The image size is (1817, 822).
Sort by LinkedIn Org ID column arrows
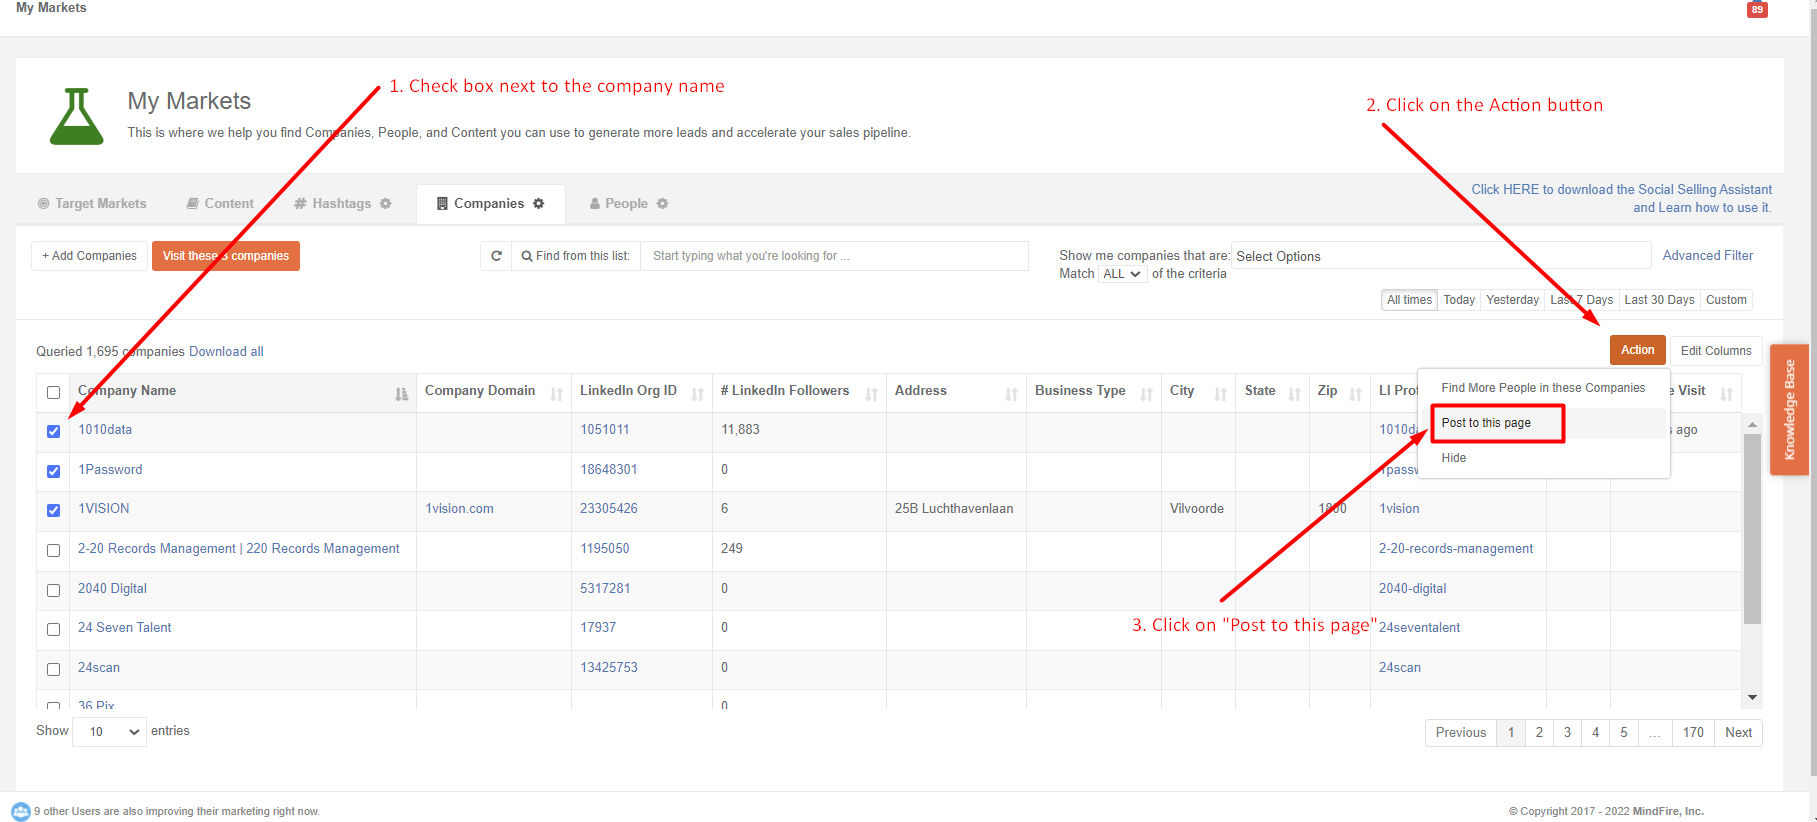click(x=698, y=394)
